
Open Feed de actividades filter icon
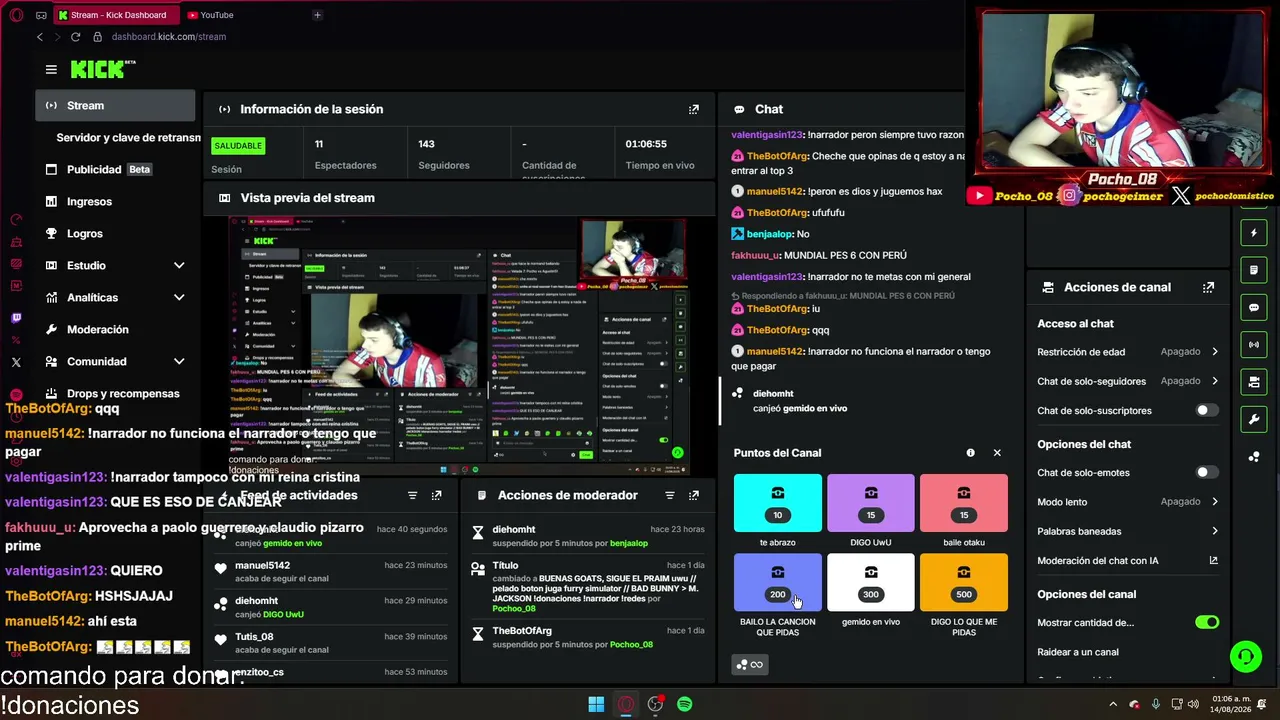coord(412,495)
